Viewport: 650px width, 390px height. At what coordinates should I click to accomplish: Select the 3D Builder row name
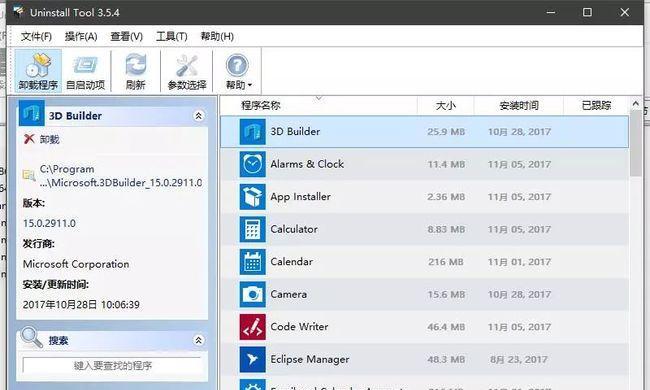295,131
